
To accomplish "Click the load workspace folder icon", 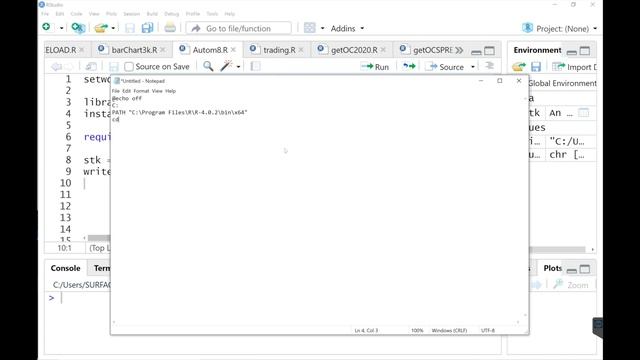I will (519, 67).
